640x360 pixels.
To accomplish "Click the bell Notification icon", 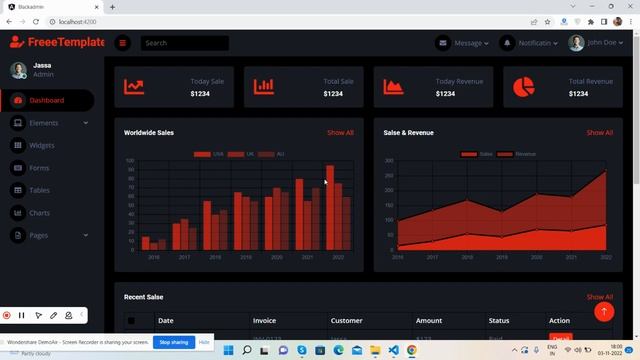I will point(507,43).
